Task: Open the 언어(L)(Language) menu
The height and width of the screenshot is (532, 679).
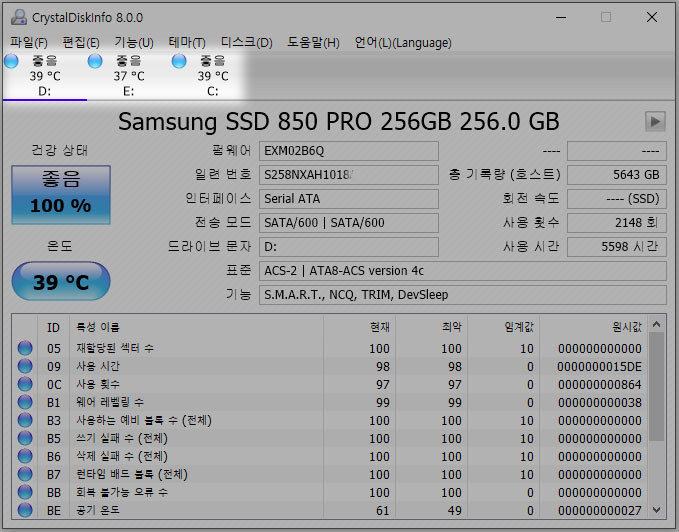Action: (x=403, y=42)
